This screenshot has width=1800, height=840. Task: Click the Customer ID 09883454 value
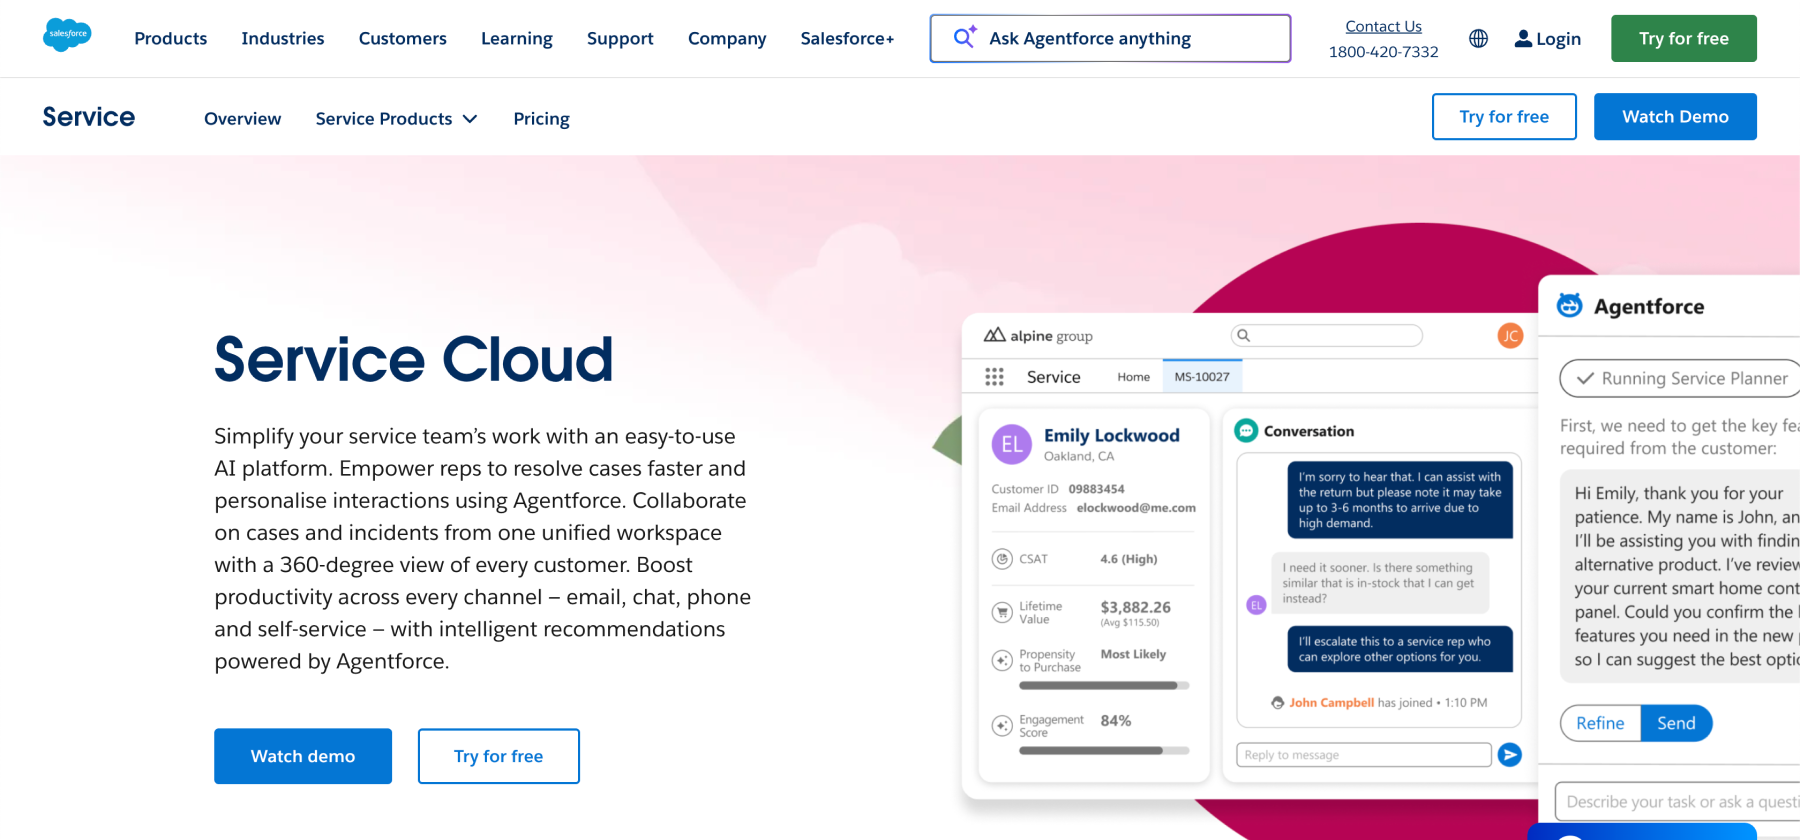coord(1096,489)
